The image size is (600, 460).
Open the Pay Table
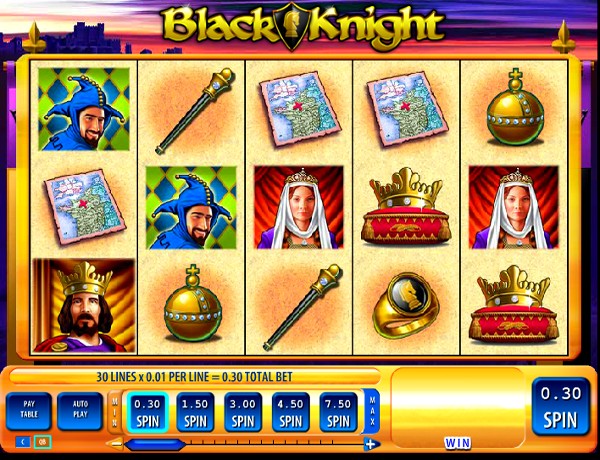coord(29,411)
